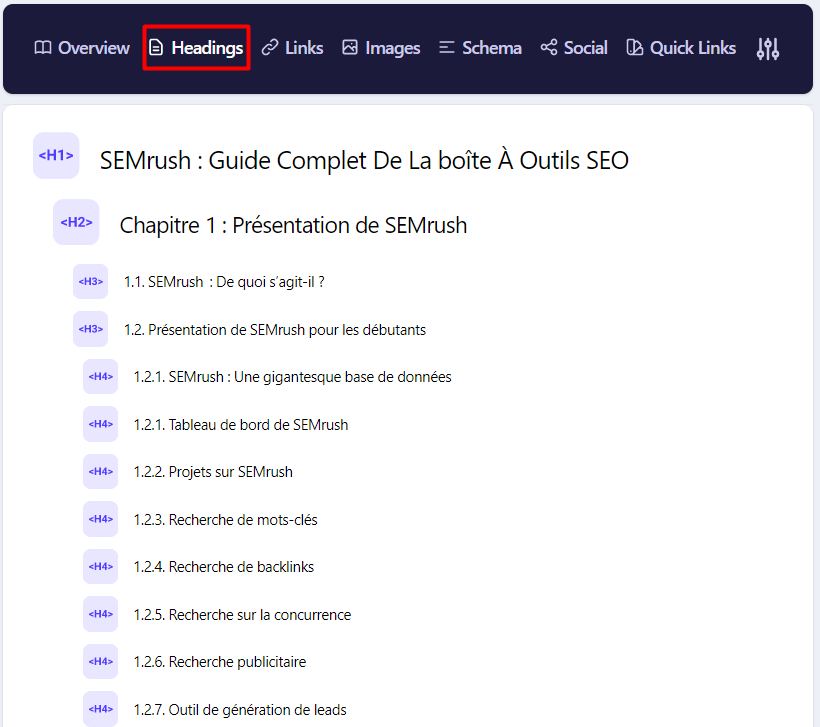This screenshot has width=820, height=727.
Task: Click H3 badge beside 'pour les débutants'
Action: point(90,329)
